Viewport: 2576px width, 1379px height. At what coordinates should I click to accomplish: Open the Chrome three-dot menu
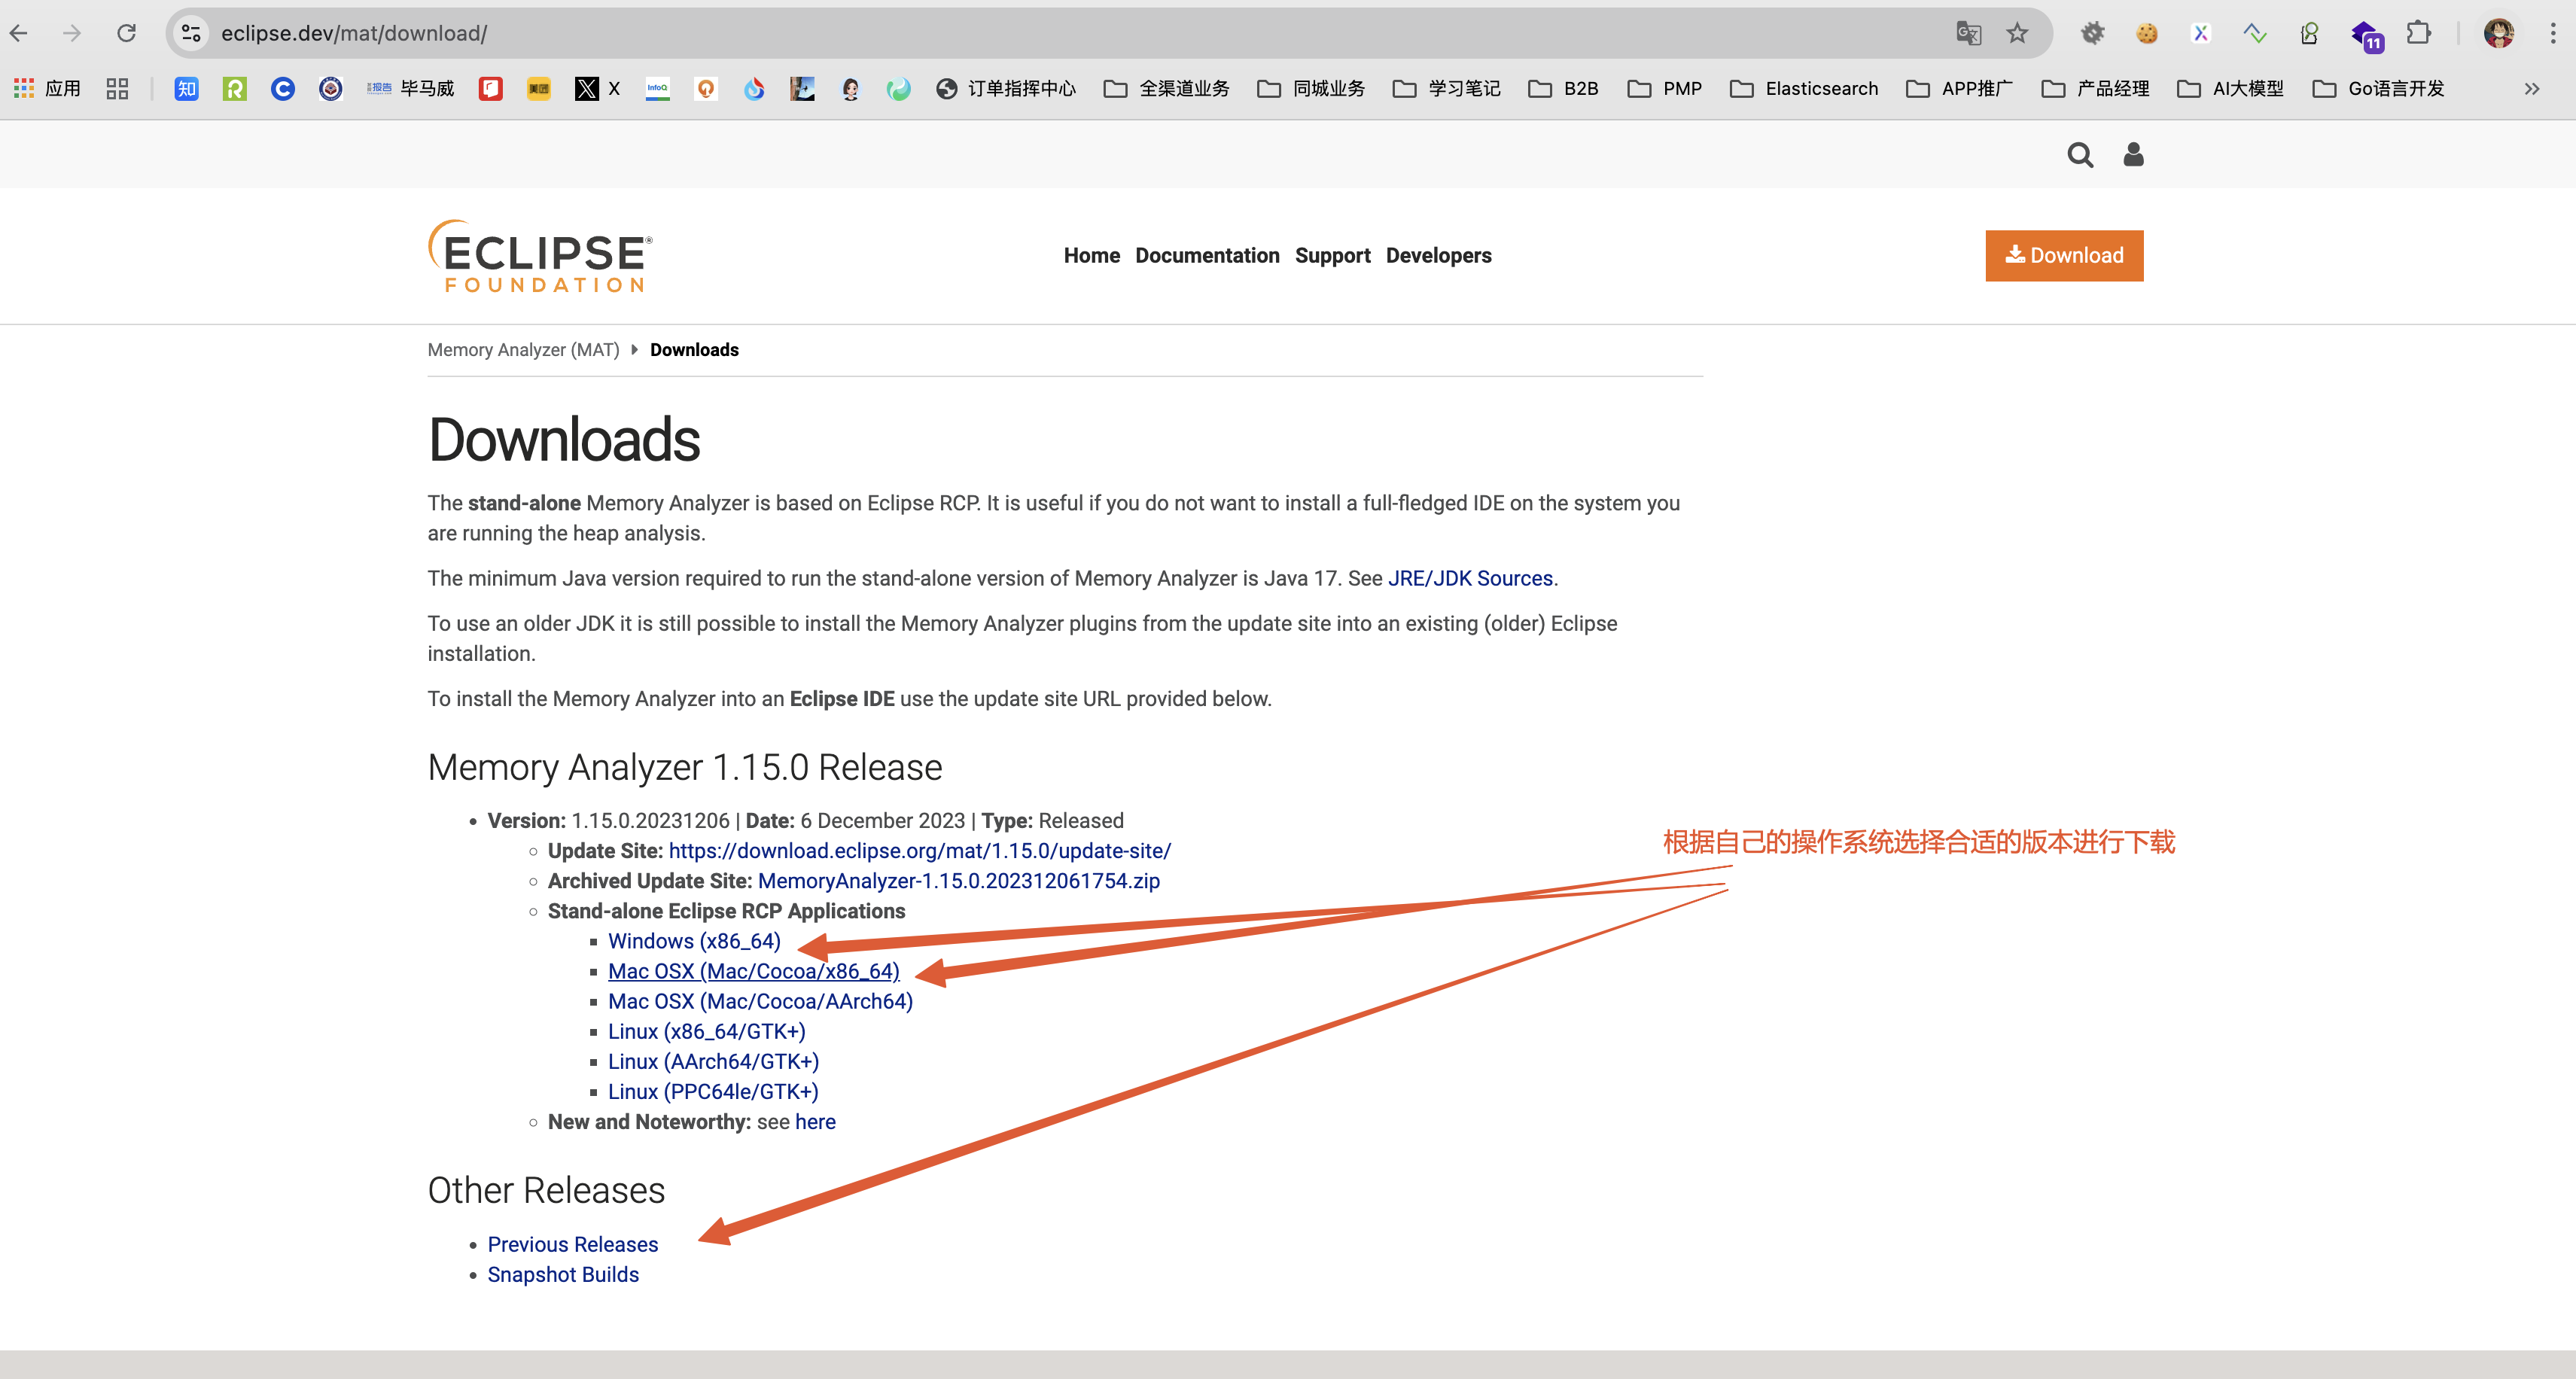2552,33
